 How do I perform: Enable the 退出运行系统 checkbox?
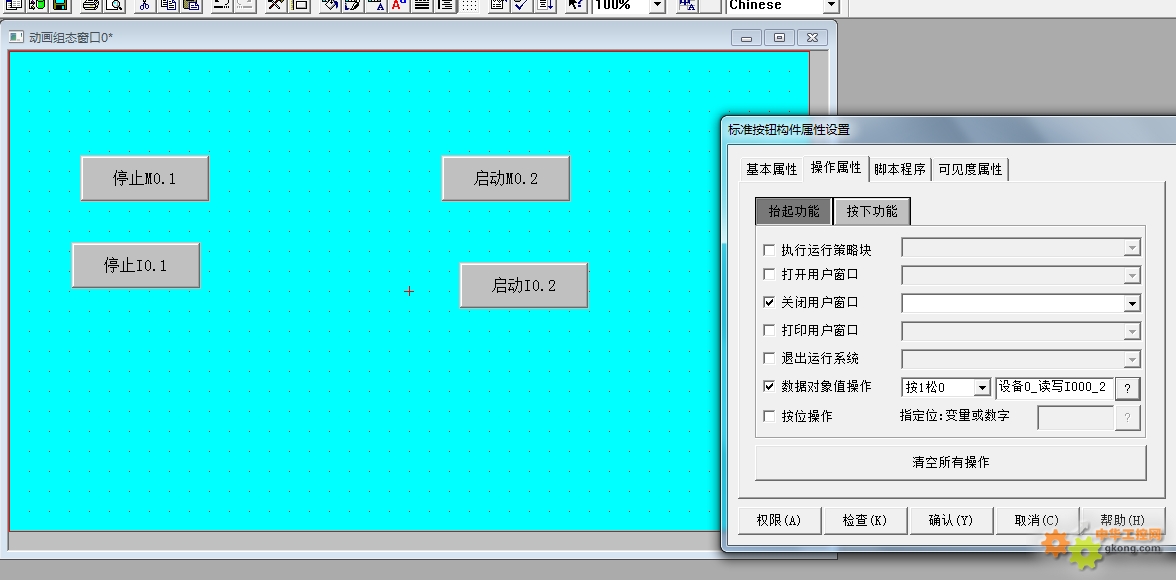click(769, 359)
